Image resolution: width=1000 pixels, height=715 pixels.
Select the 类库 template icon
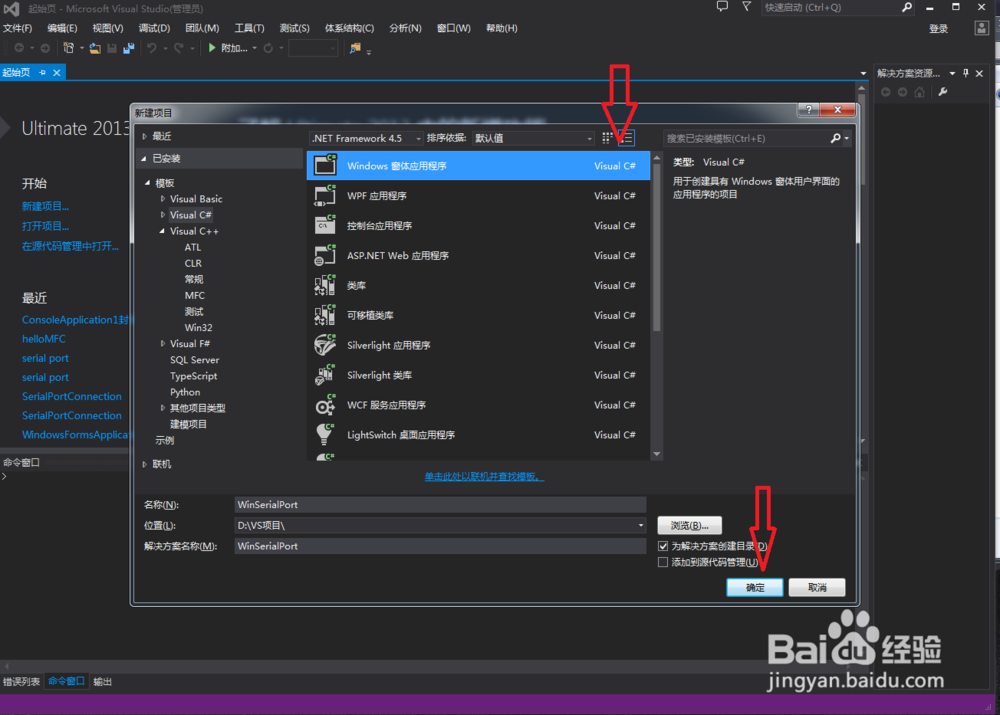tap(325, 285)
